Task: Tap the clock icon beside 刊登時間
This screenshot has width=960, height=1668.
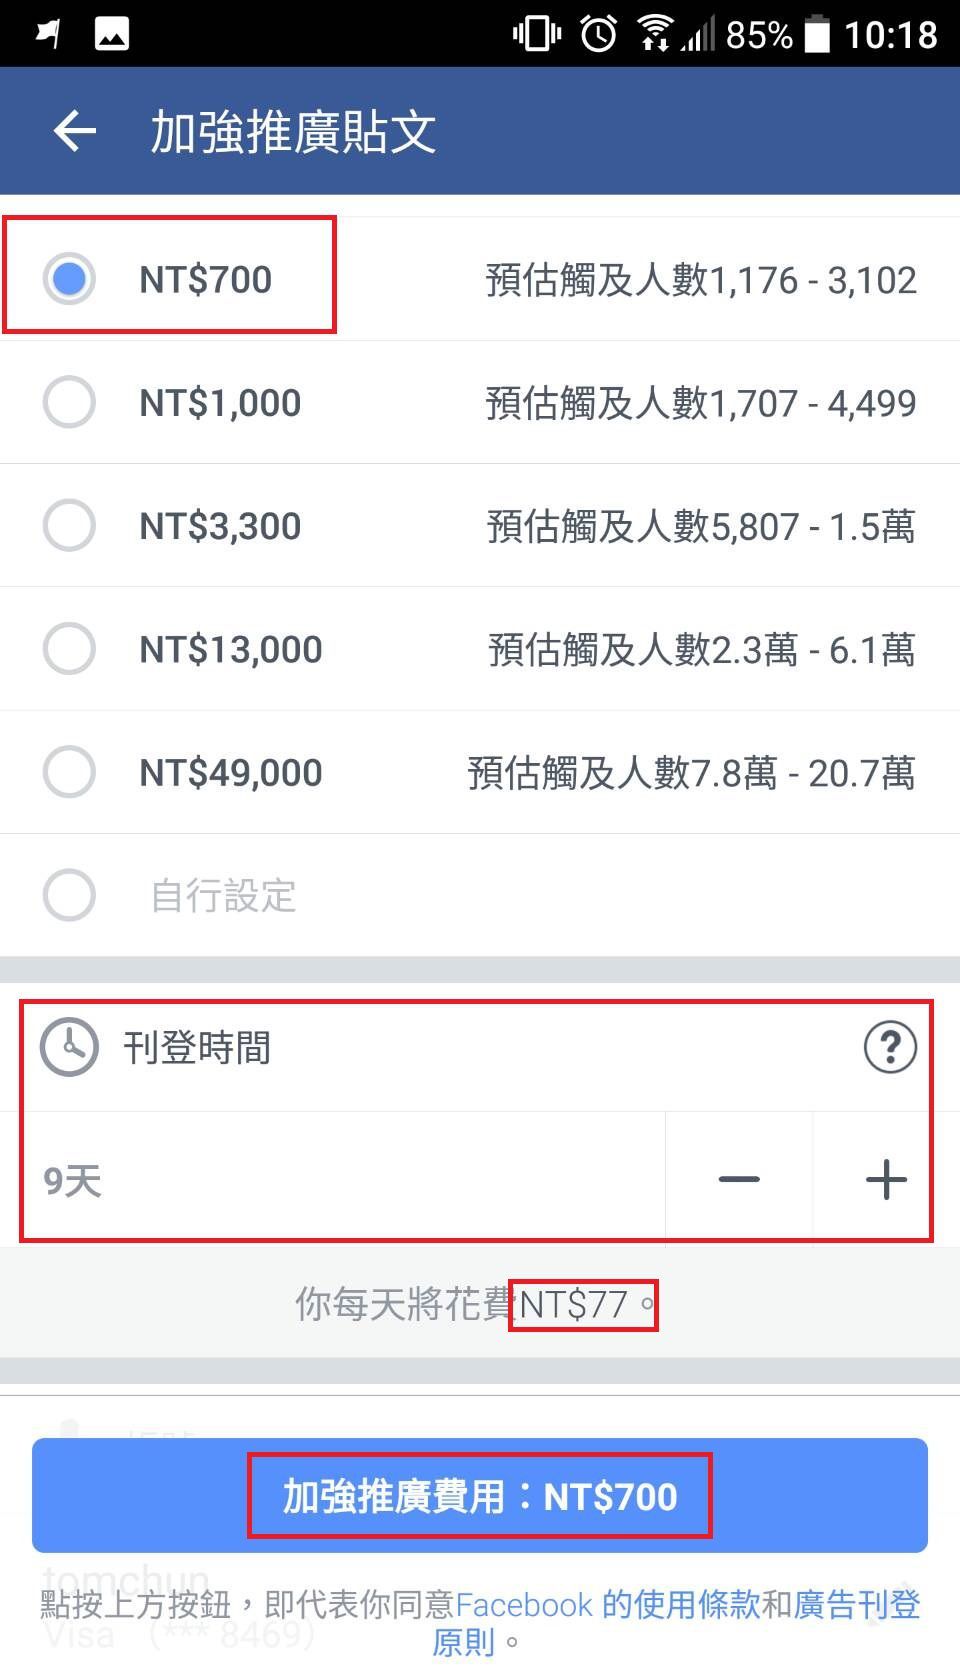Action: coord(69,1047)
